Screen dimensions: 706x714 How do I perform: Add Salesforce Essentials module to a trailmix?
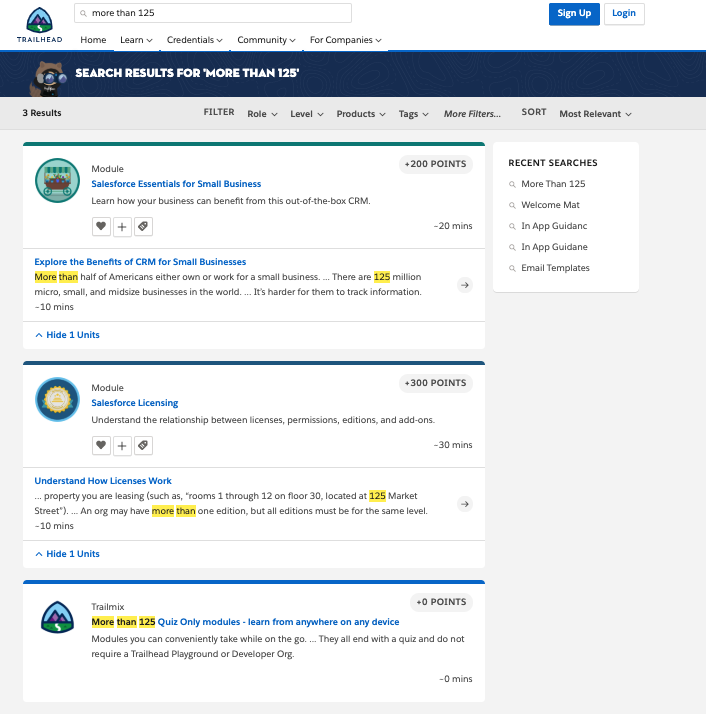122,226
